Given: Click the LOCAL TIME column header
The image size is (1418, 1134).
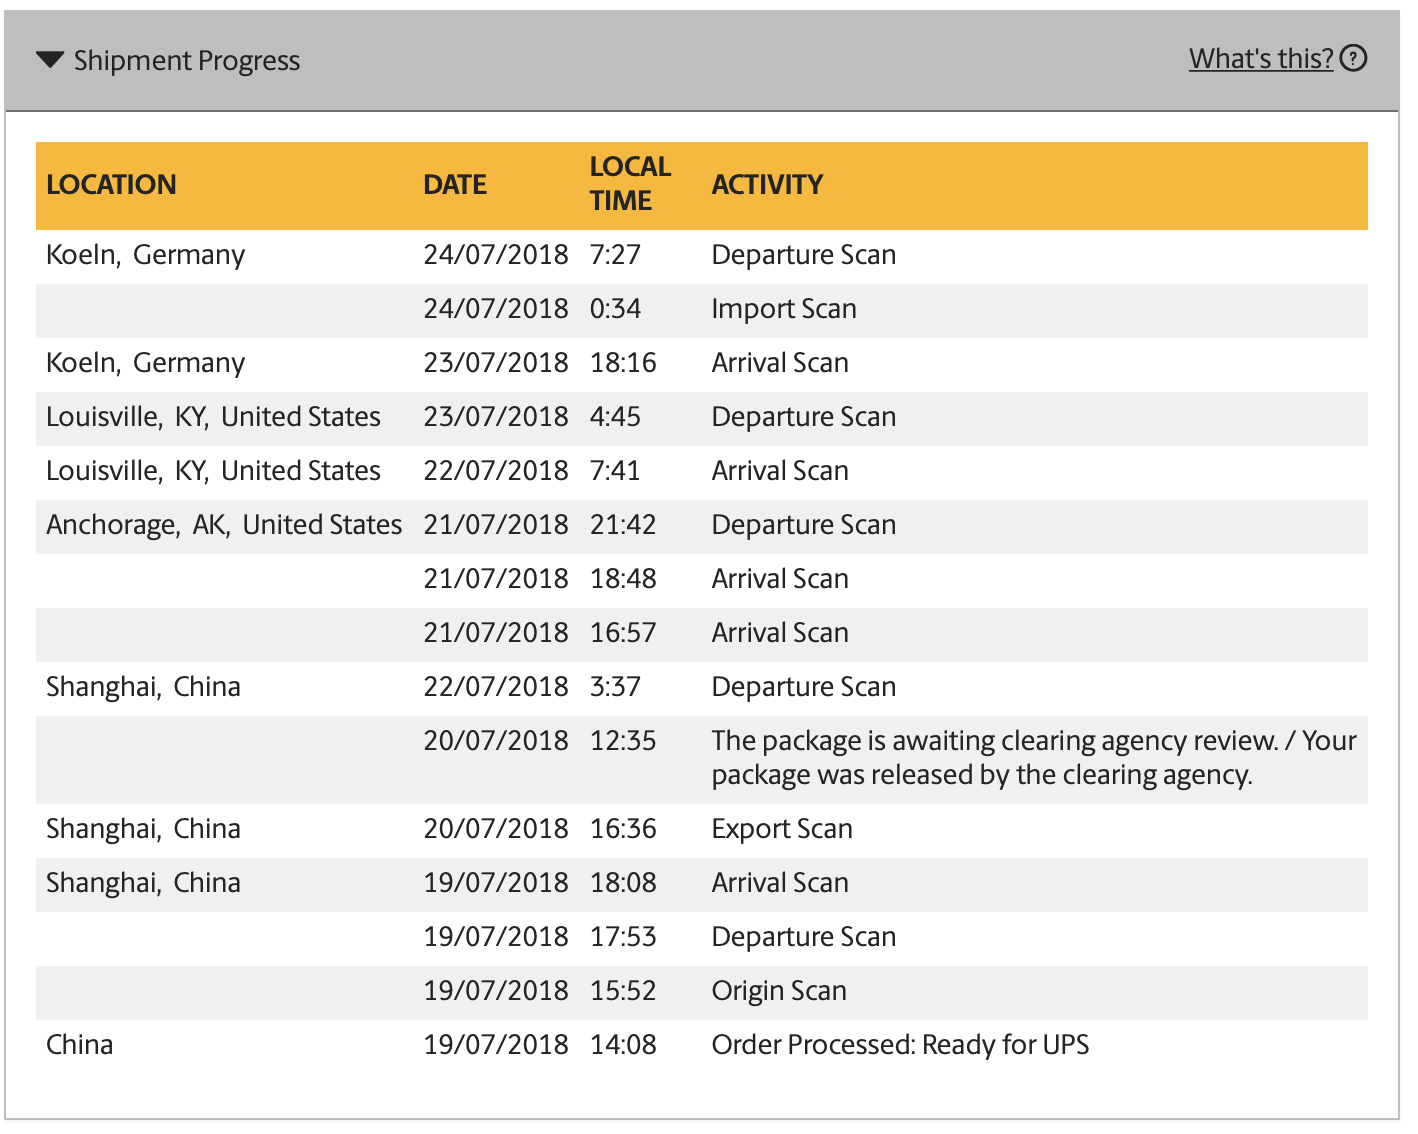Looking at the screenshot, I should tap(629, 184).
